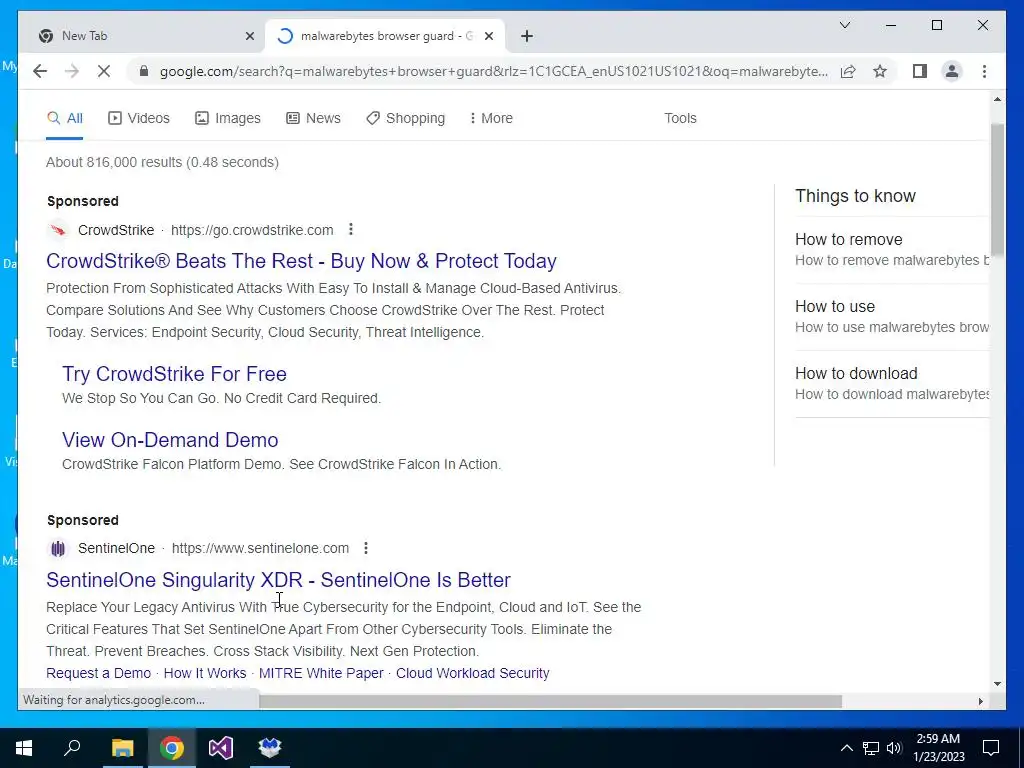The image size is (1024, 768).
Task: Open Try CrowdStrike For Free link
Action: [x=174, y=374]
